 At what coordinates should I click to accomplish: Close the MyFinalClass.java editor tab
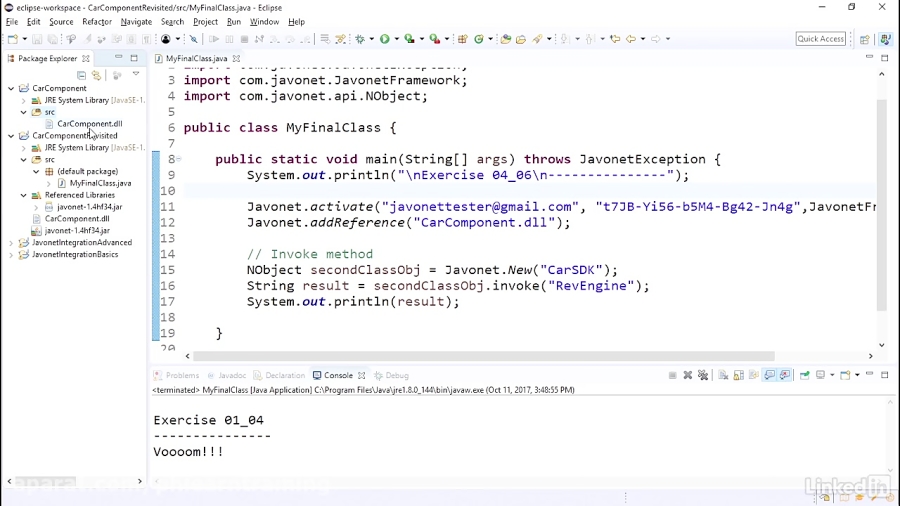(237, 59)
